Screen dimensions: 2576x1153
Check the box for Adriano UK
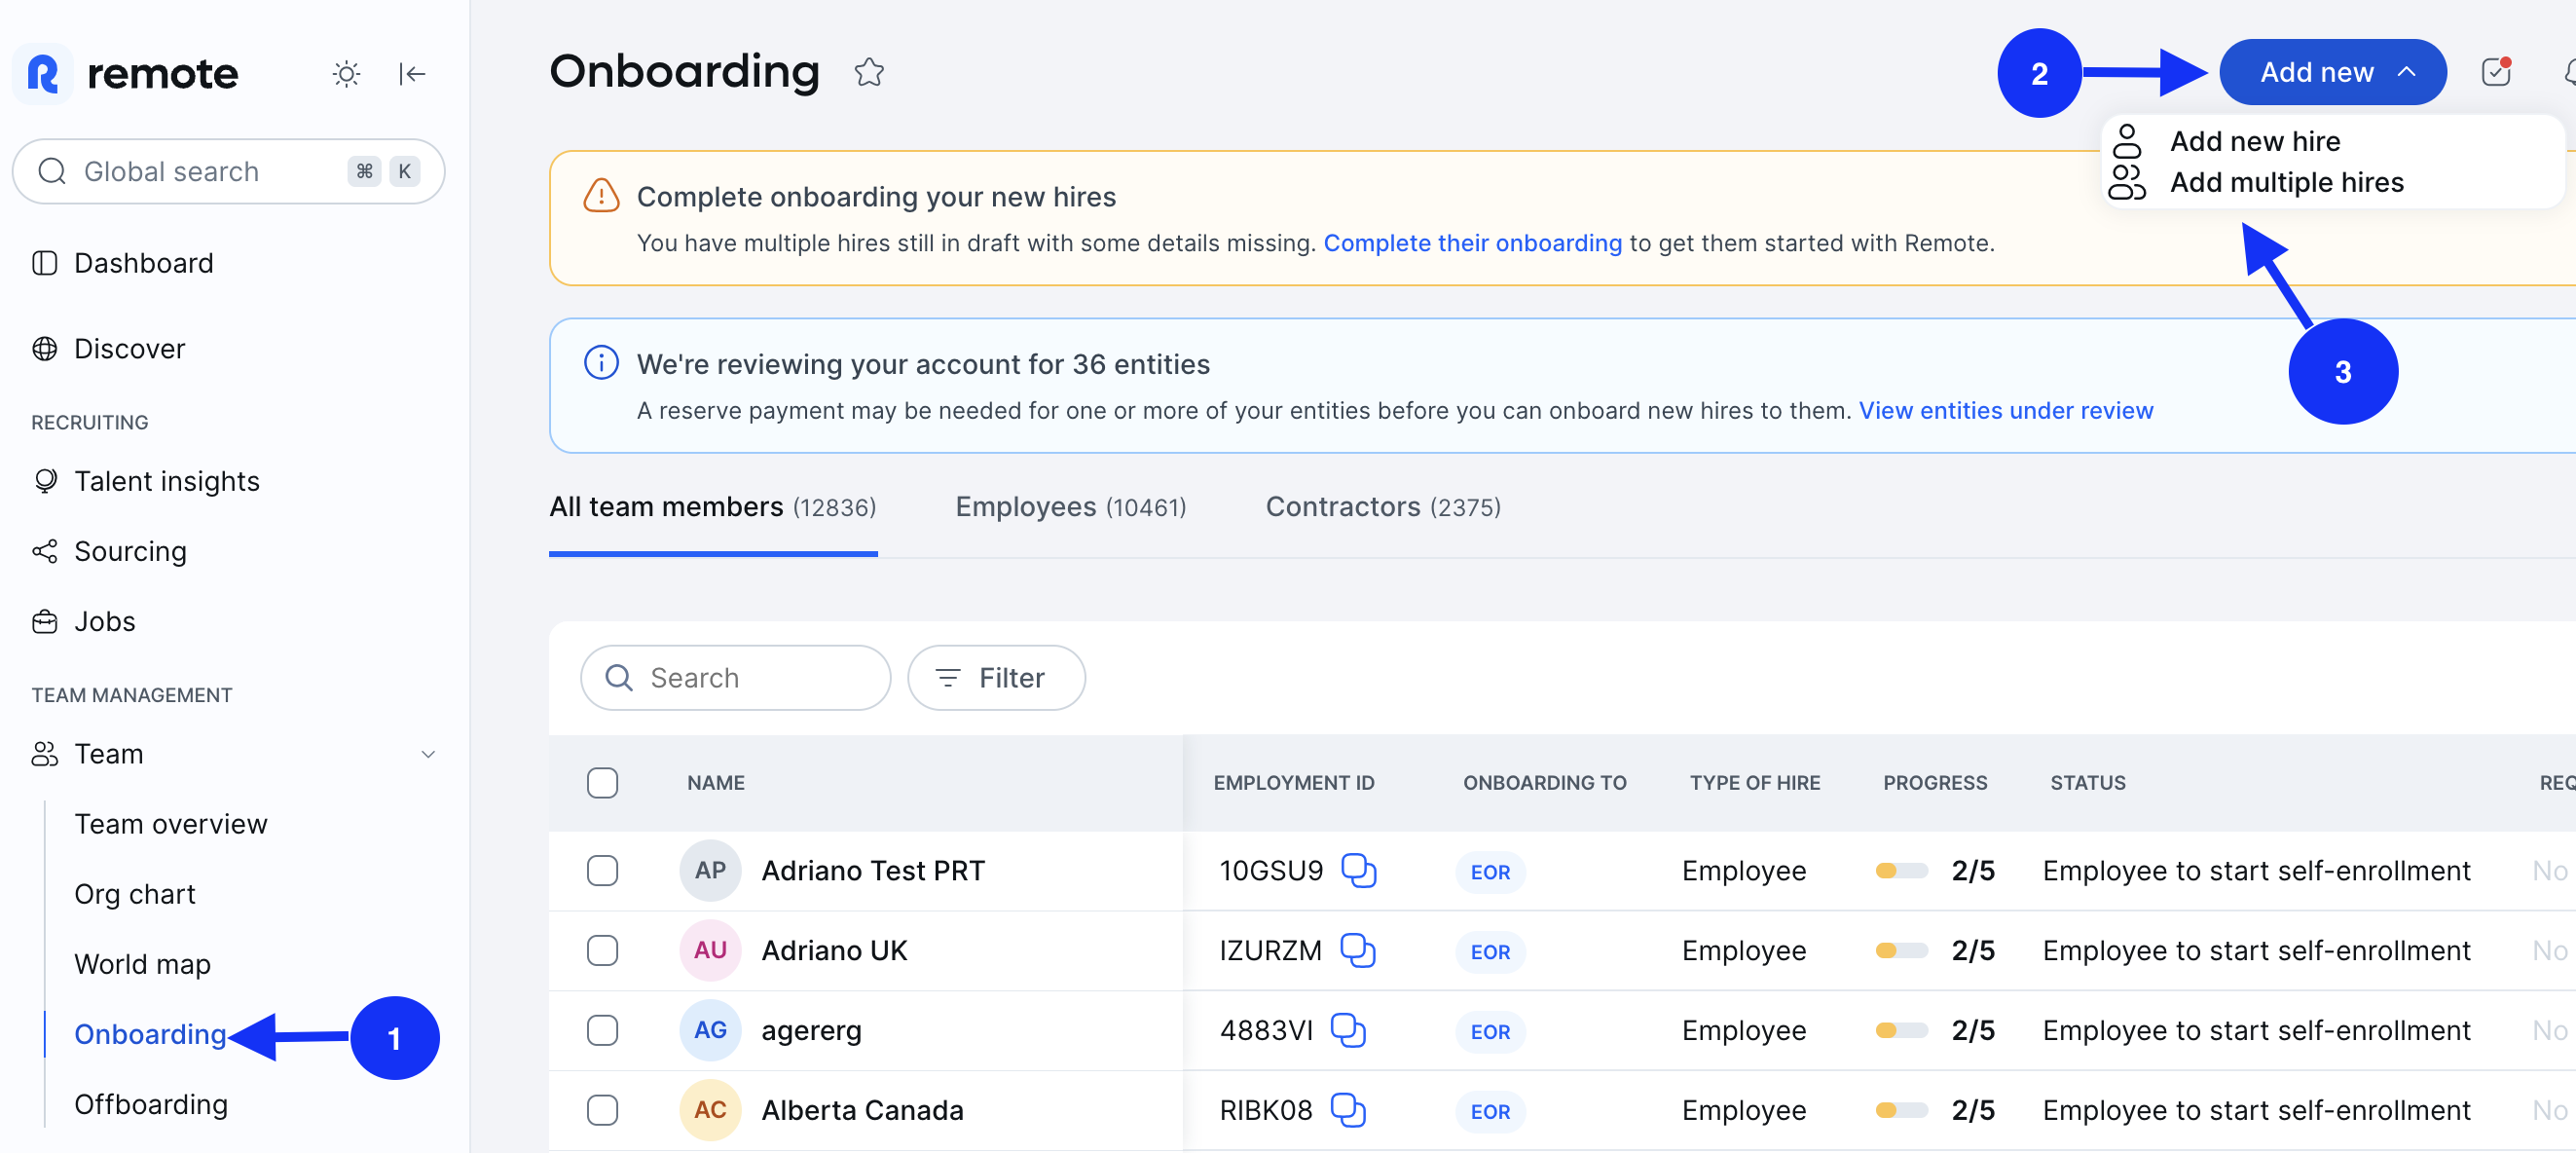coord(602,950)
